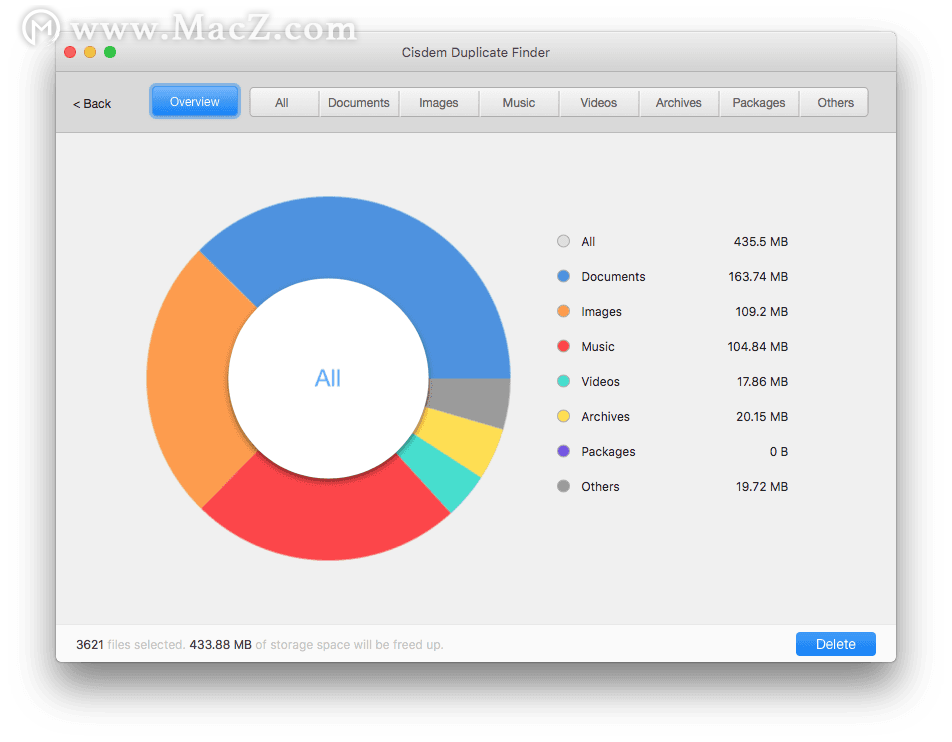Switch to the All tab
Viewport: 952px width, 742px height.
282,103
